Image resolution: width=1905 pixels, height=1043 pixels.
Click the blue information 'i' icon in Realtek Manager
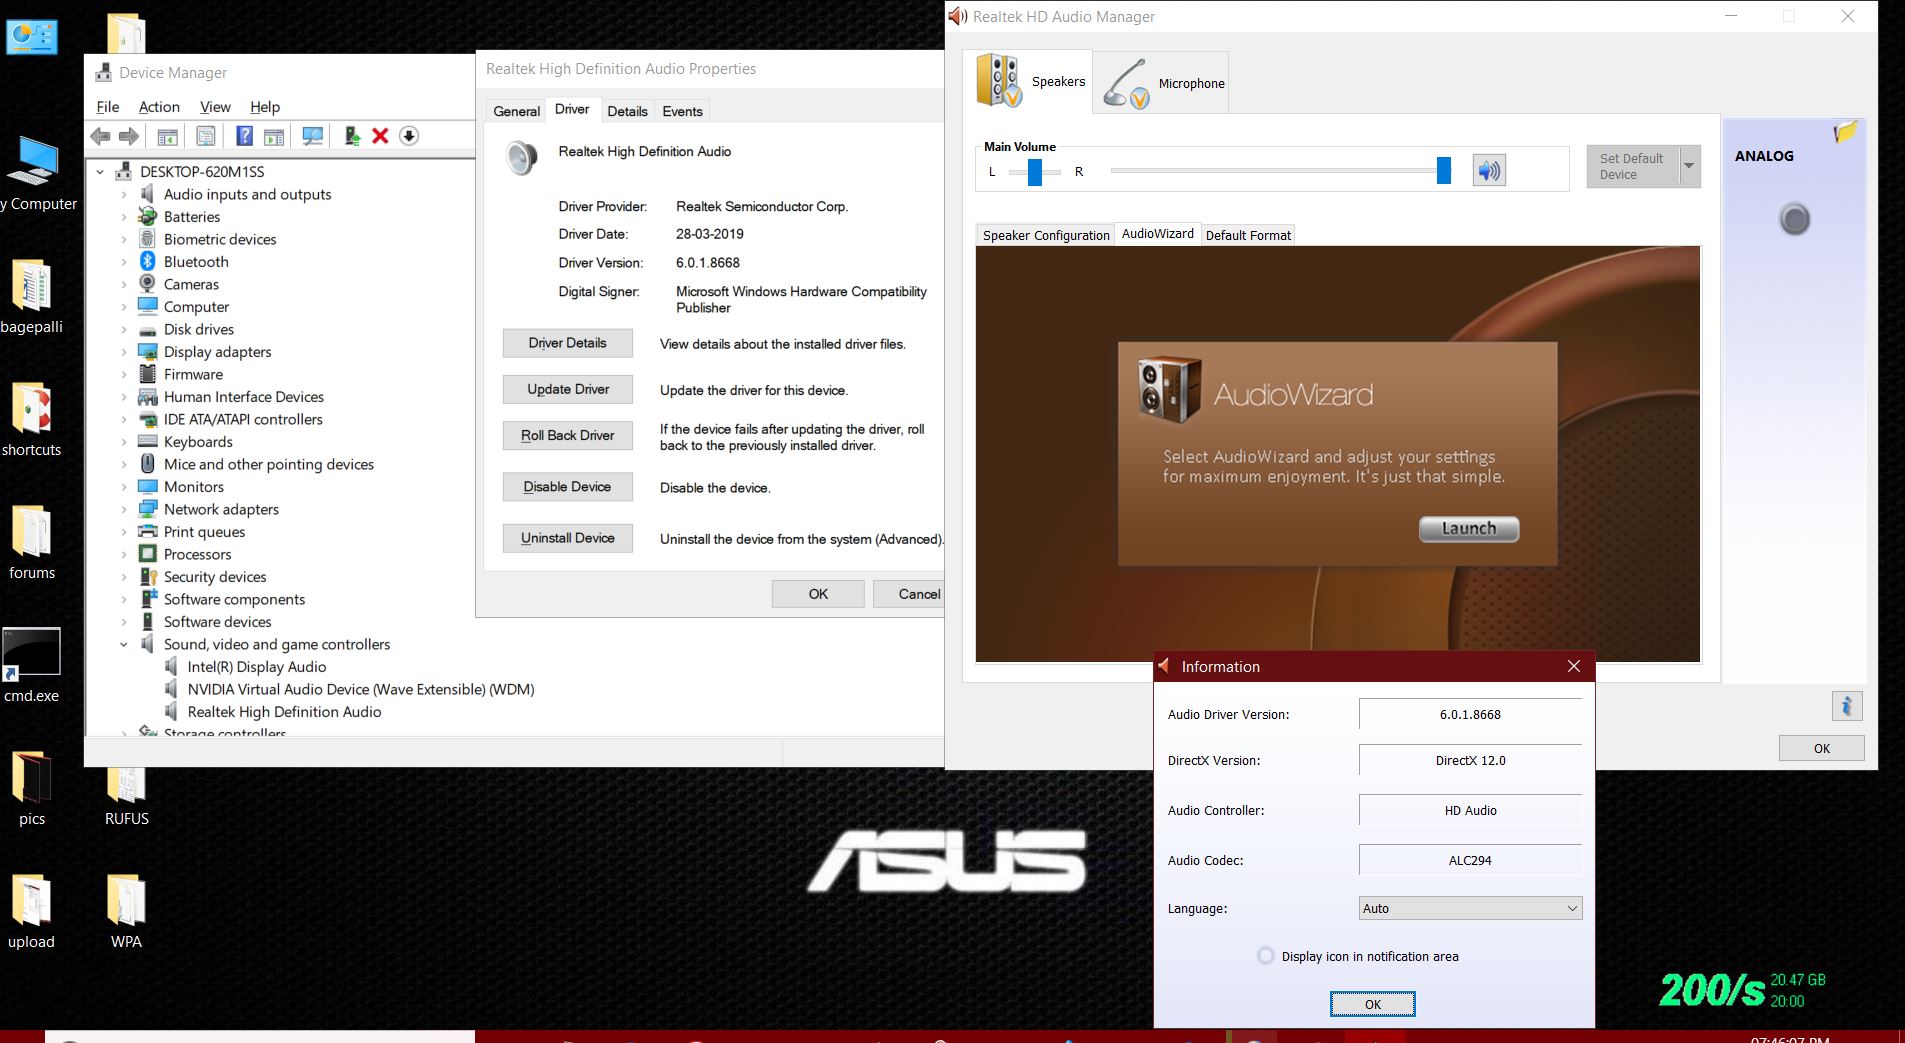click(x=1847, y=706)
